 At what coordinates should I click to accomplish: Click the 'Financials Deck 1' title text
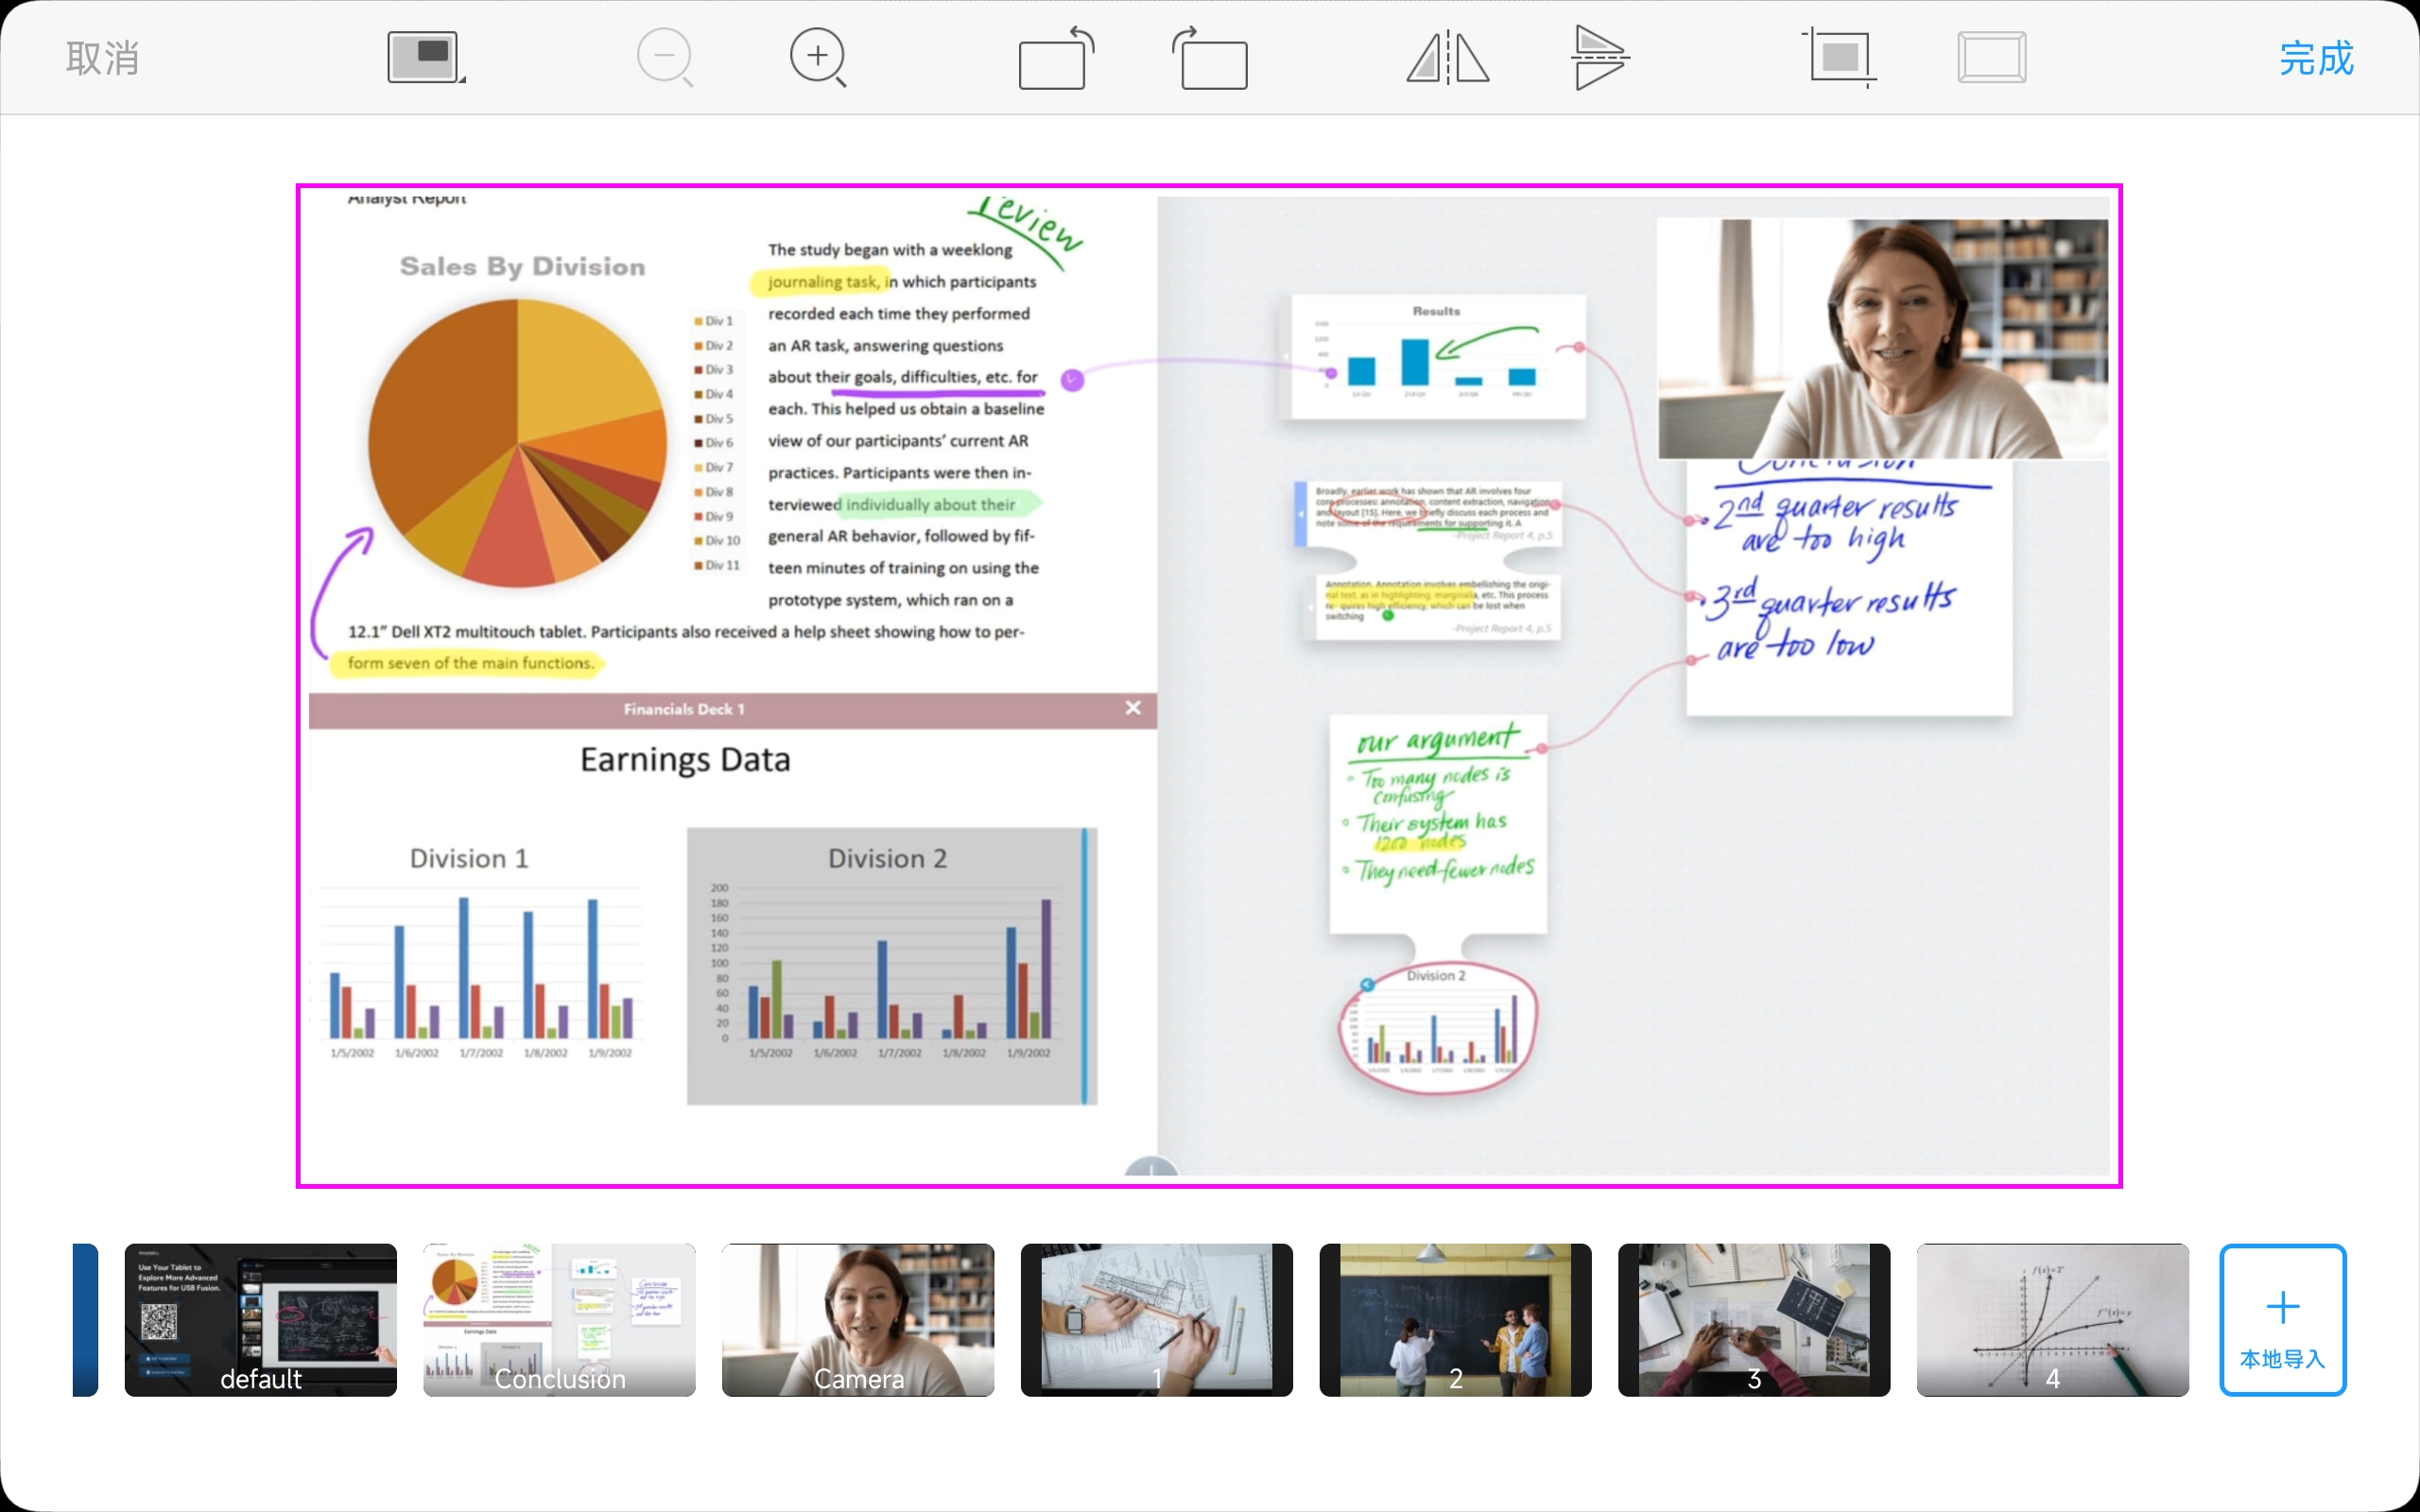684,709
